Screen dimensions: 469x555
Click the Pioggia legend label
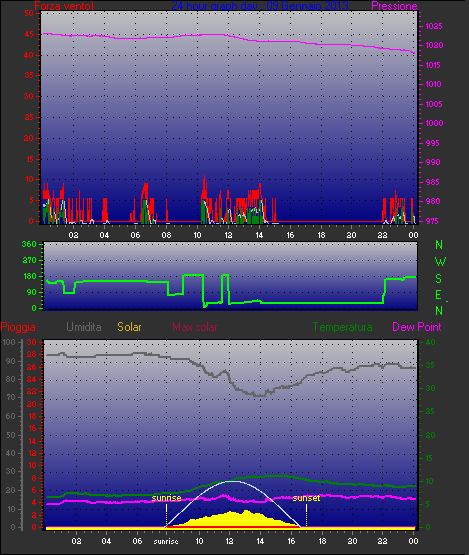[18, 327]
